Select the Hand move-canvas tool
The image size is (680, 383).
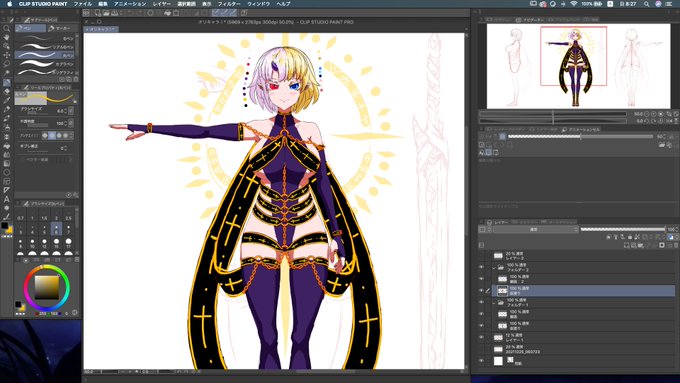pyautogui.click(x=7, y=37)
